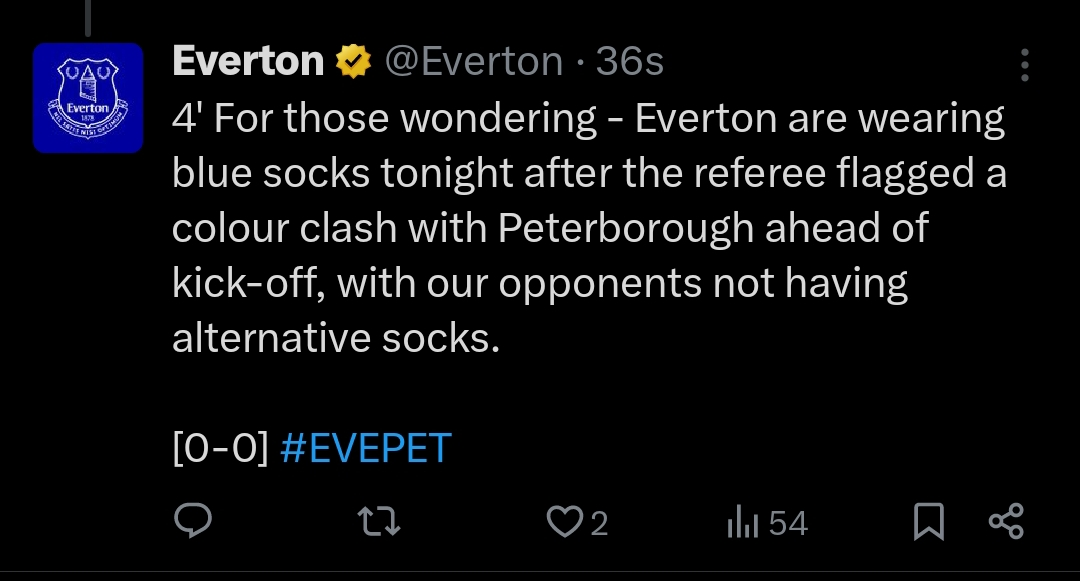Bookmark this Everton tweet
Viewport: 1080px width, 581px height.
click(928, 521)
